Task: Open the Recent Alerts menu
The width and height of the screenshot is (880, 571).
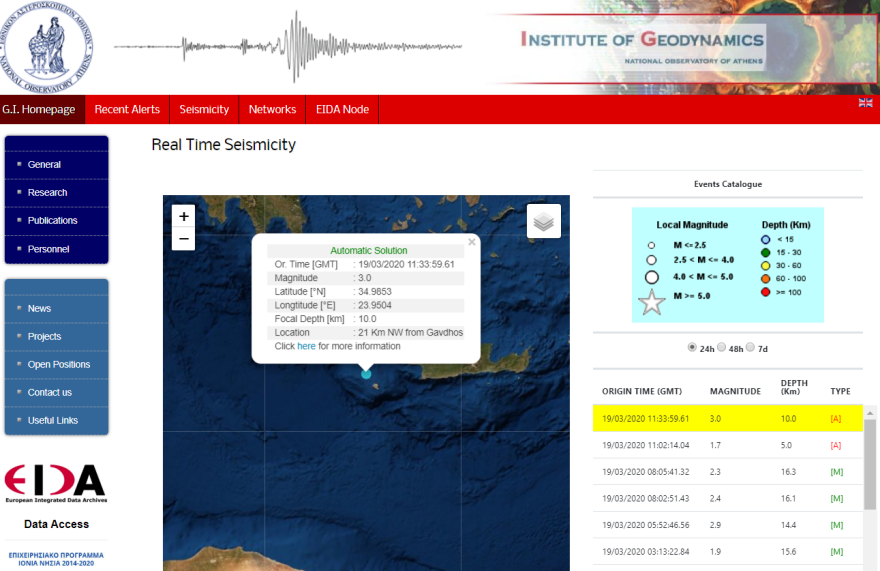Action: (x=127, y=110)
